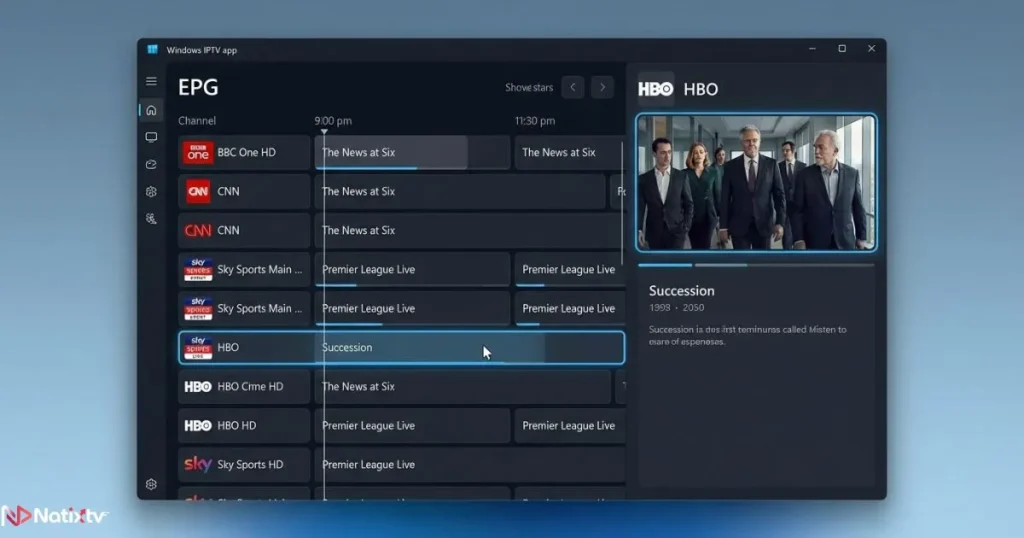
Task: Click the Show stars label
Action: click(x=529, y=87)
